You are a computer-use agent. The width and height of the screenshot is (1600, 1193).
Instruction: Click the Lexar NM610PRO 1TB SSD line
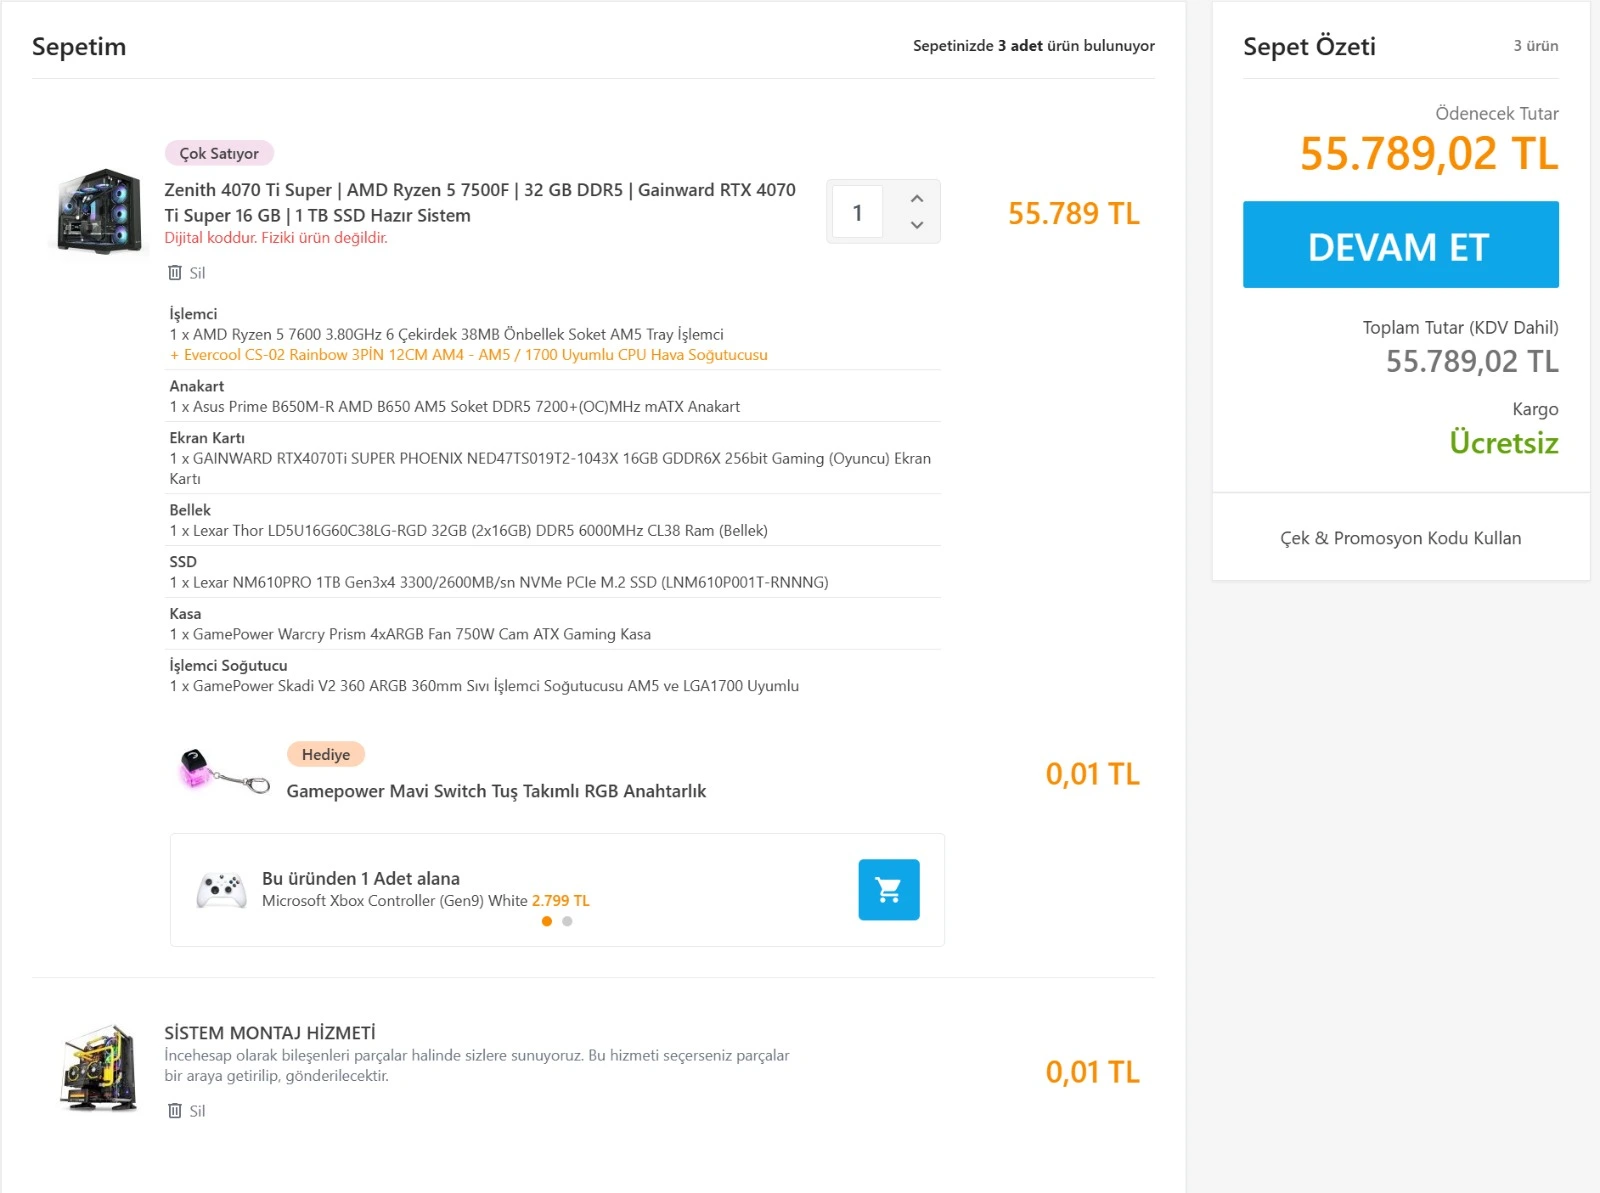498,583
